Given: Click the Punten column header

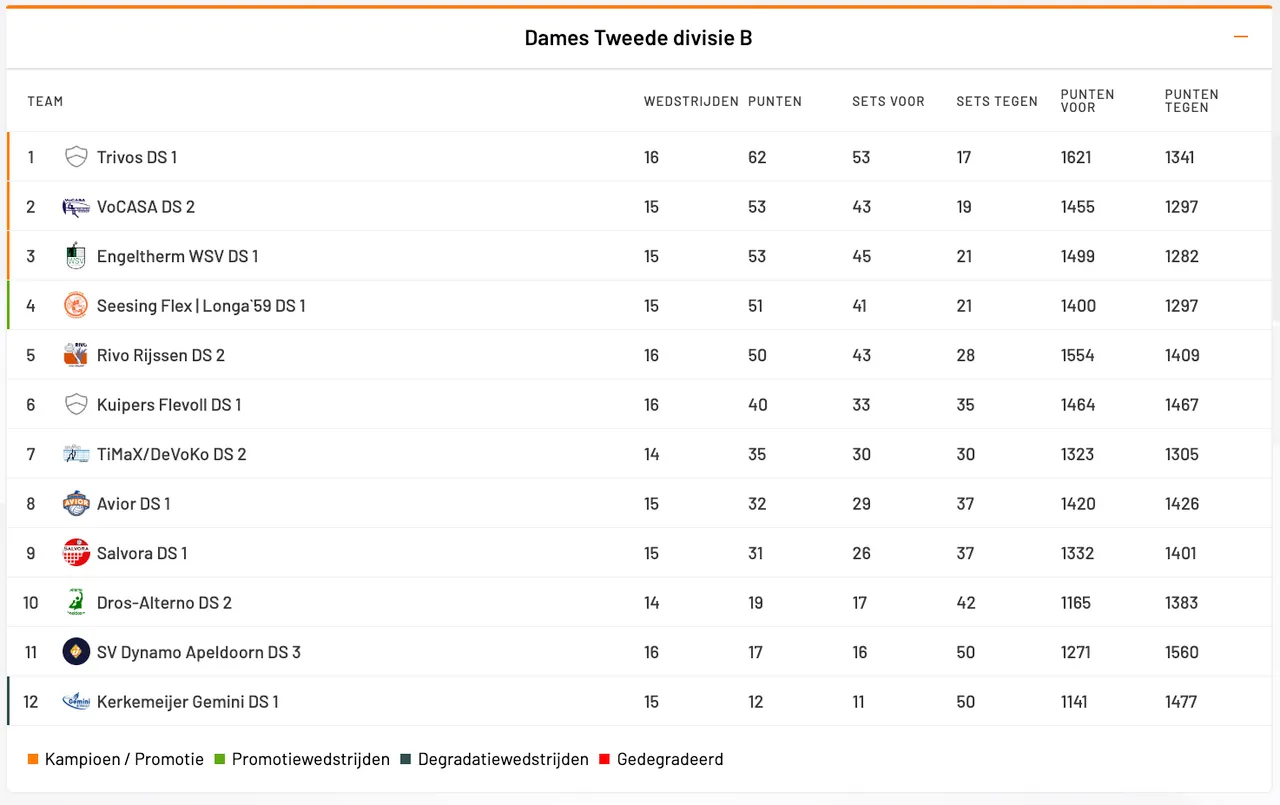Looking at the screenshot, I should [x=775, y=101].
